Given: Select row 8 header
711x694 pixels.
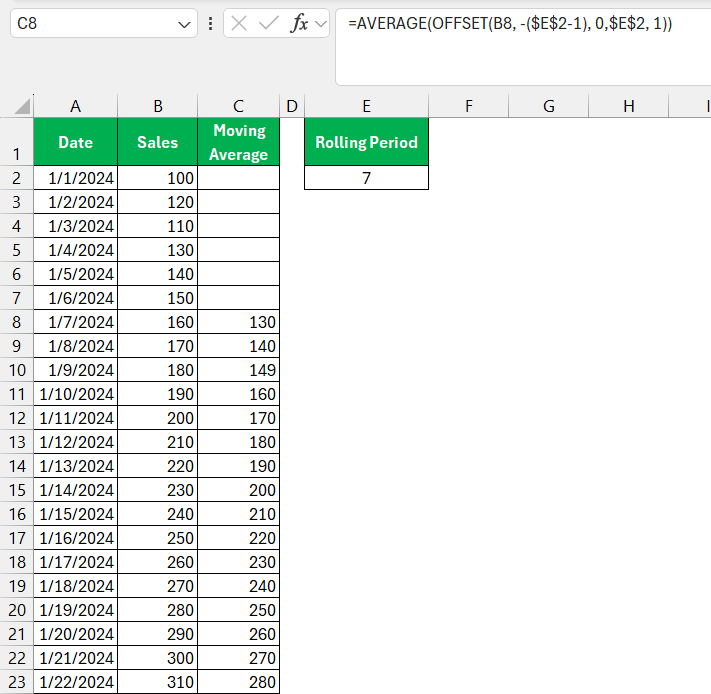Looking at the screenshot, I should (16, 322).
